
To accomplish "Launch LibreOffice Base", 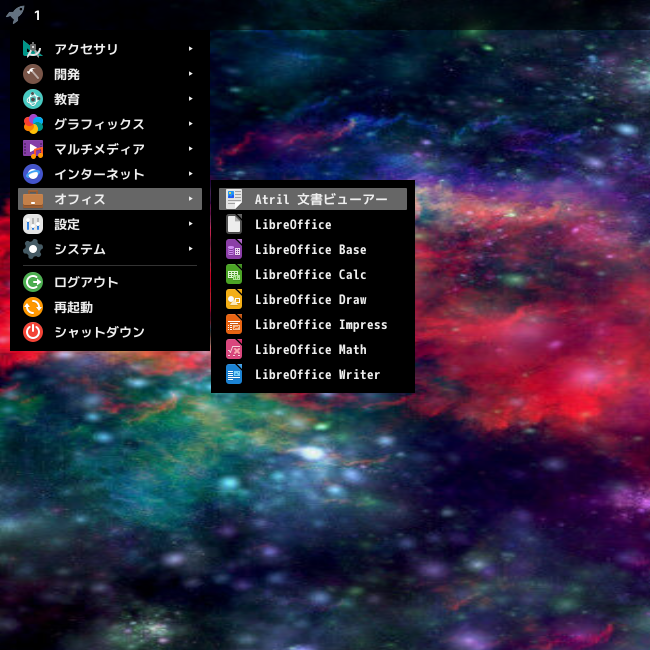I will click(x=313, y=249).
